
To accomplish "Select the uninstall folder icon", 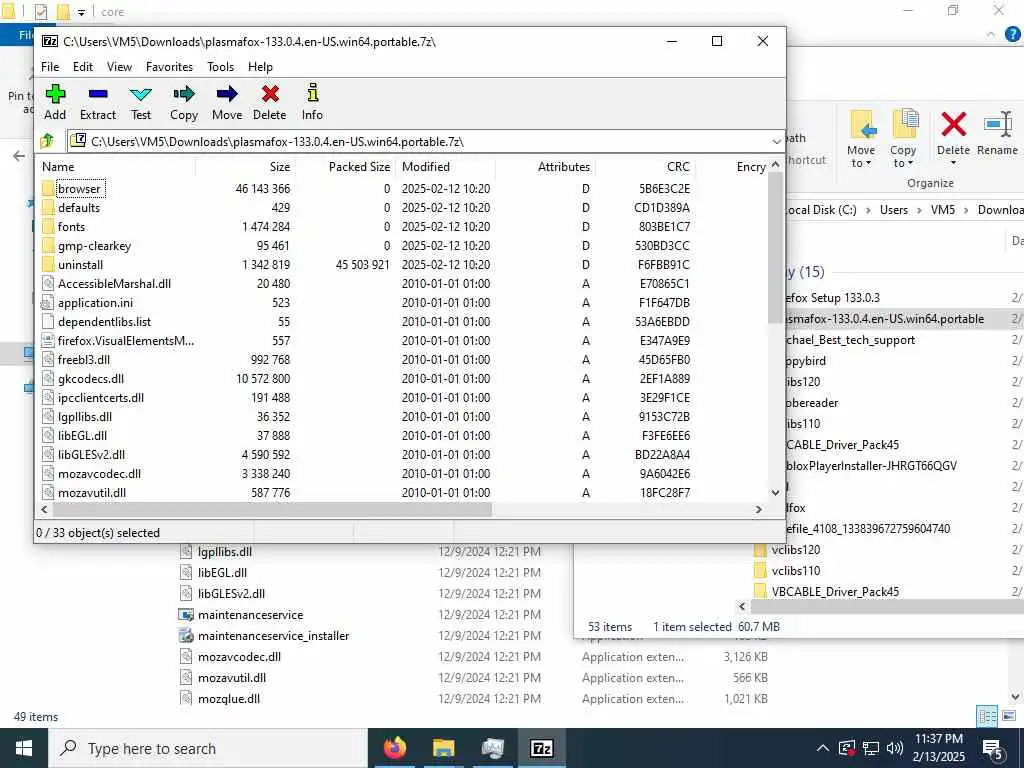I will pyautogui.click(x=48, y=264).
